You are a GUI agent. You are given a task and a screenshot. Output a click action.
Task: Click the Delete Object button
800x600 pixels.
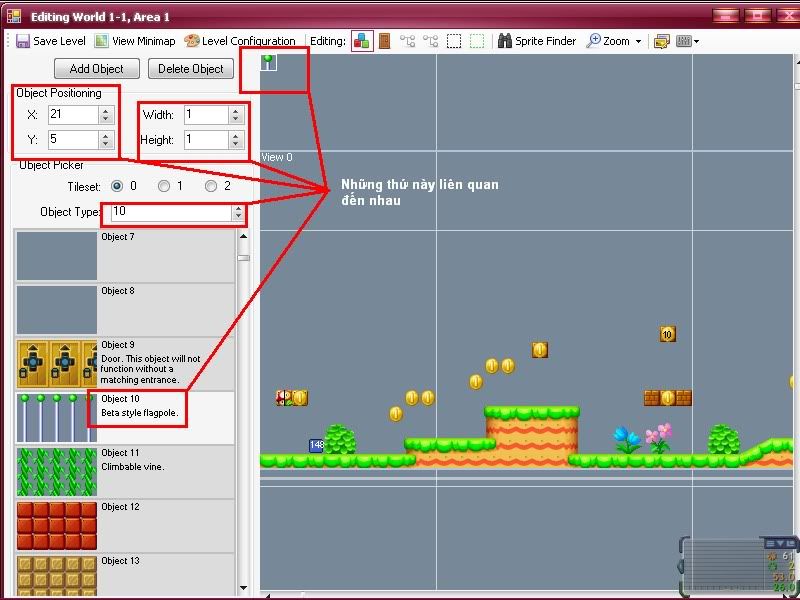[x=191, y=68]
